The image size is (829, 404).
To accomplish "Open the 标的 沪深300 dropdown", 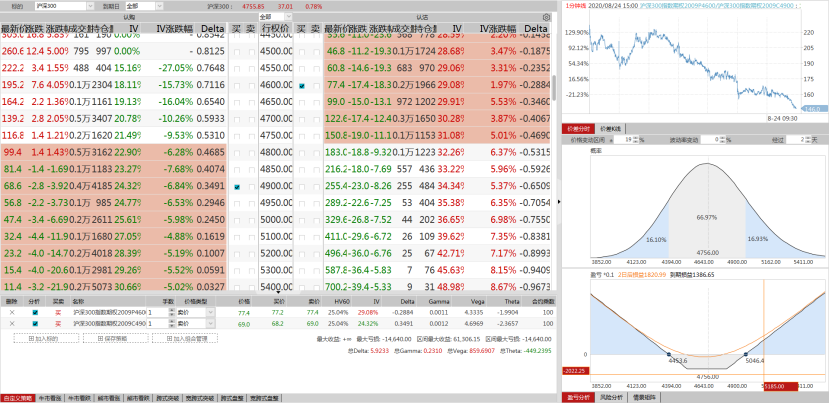I will click(x=64, y=6).
